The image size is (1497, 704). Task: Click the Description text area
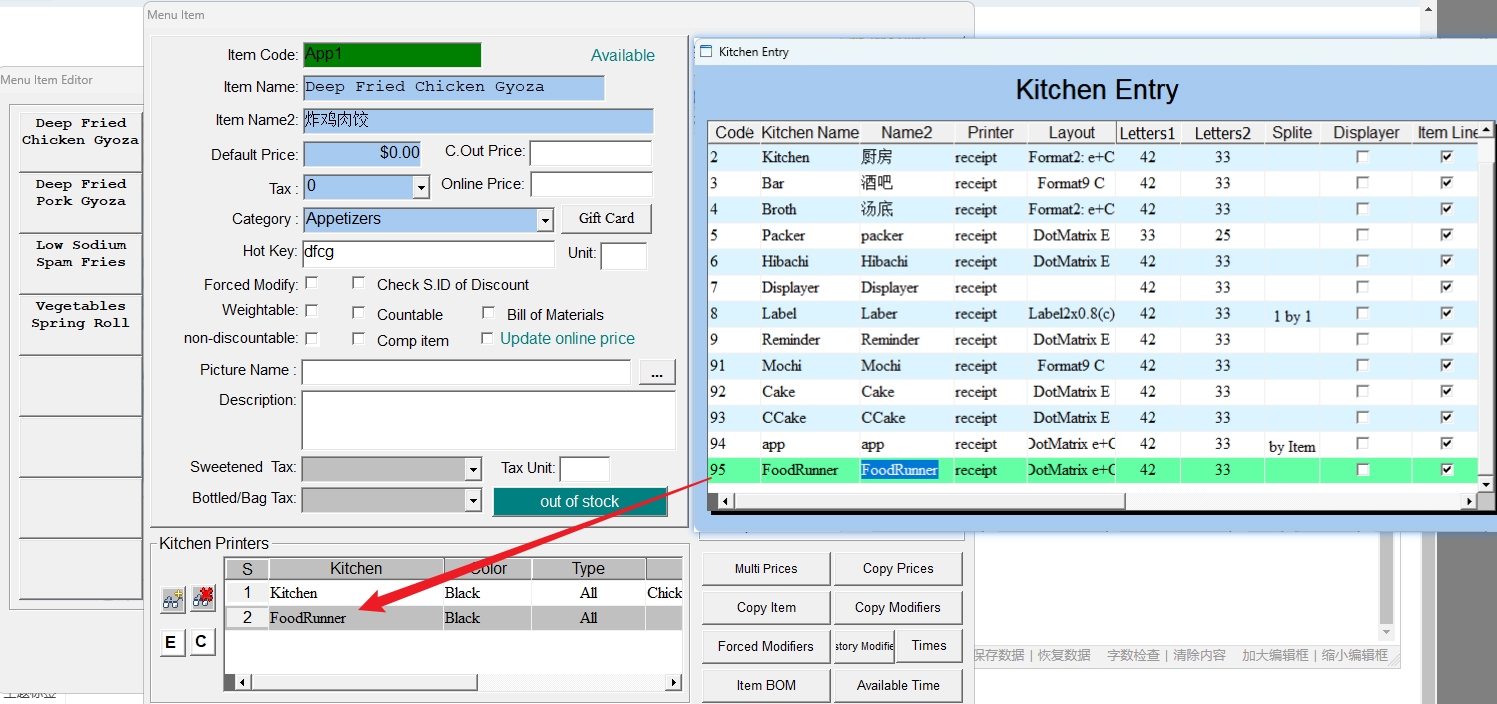(489, 420)
